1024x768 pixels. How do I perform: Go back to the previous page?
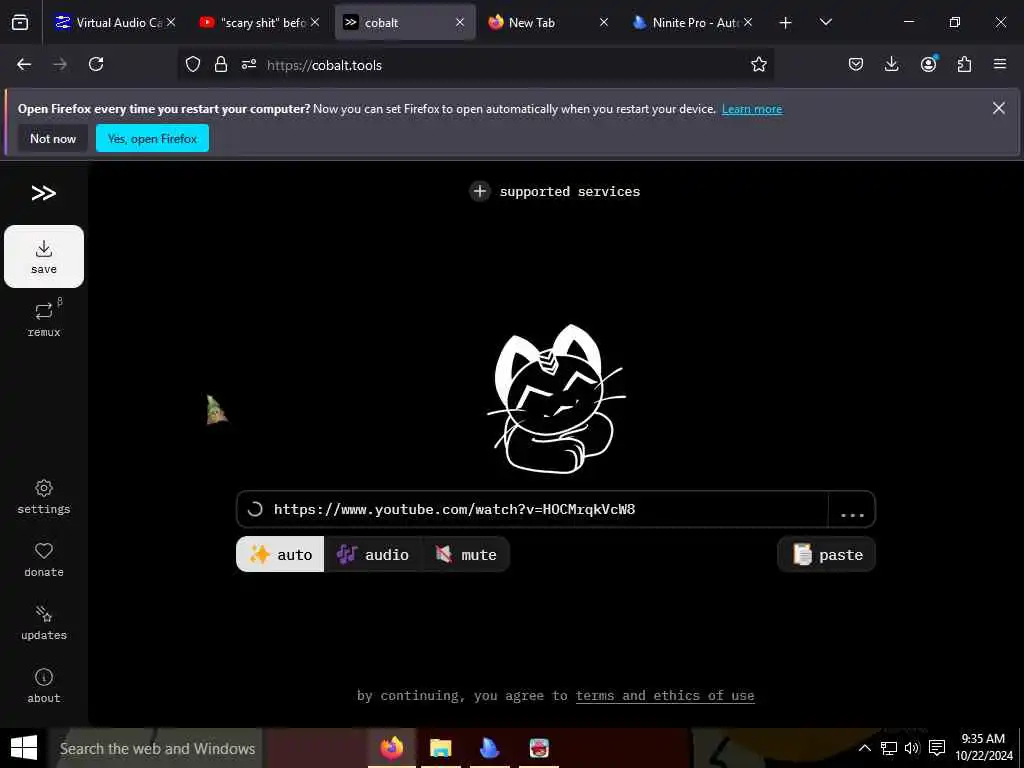tap(24, 64)
